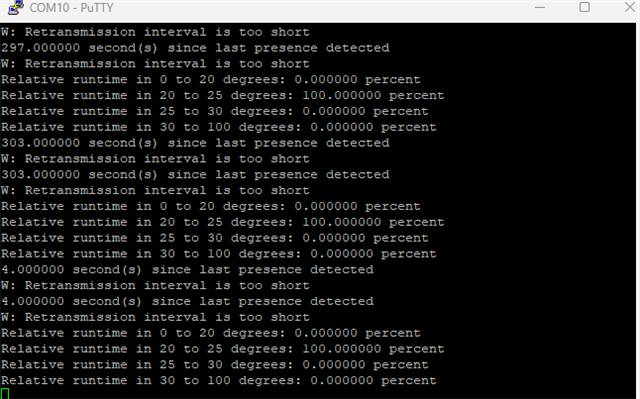Viewport: 640px width, 399px height.
Task: Click the last "0 to 20 degrees" line
Action: point(211,333)
